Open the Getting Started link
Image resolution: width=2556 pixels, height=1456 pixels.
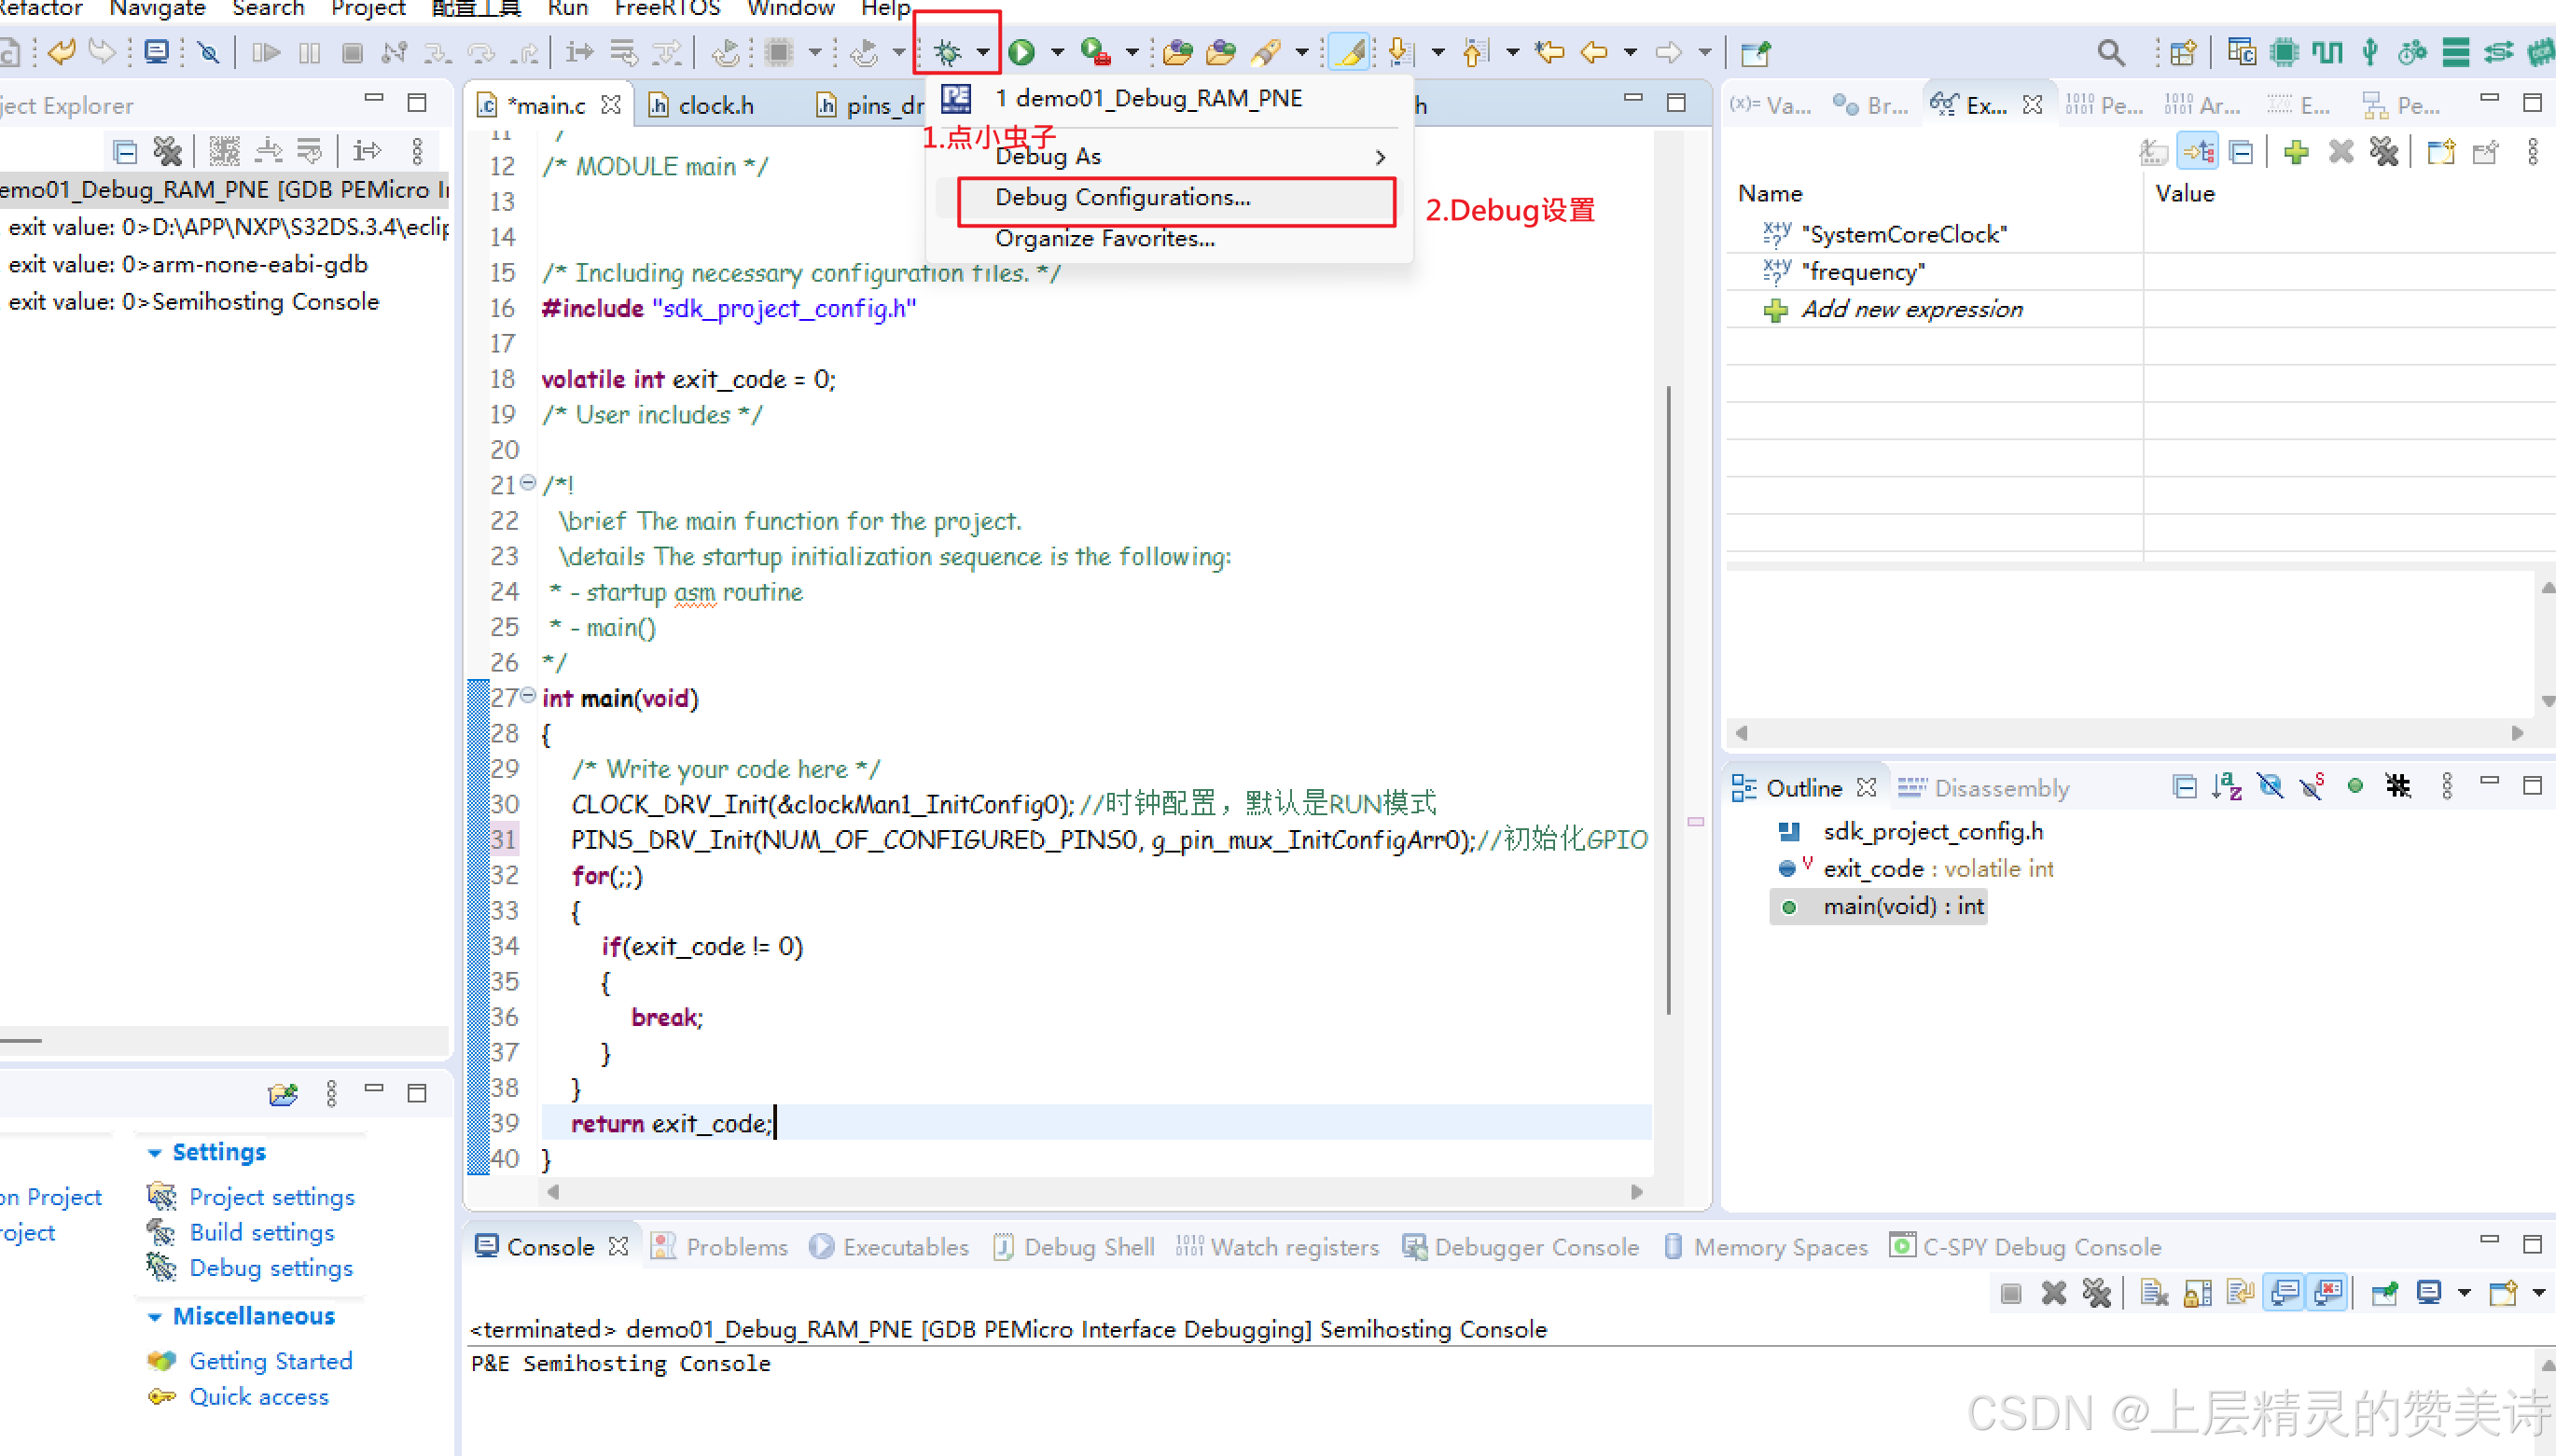coord(270,1361)
